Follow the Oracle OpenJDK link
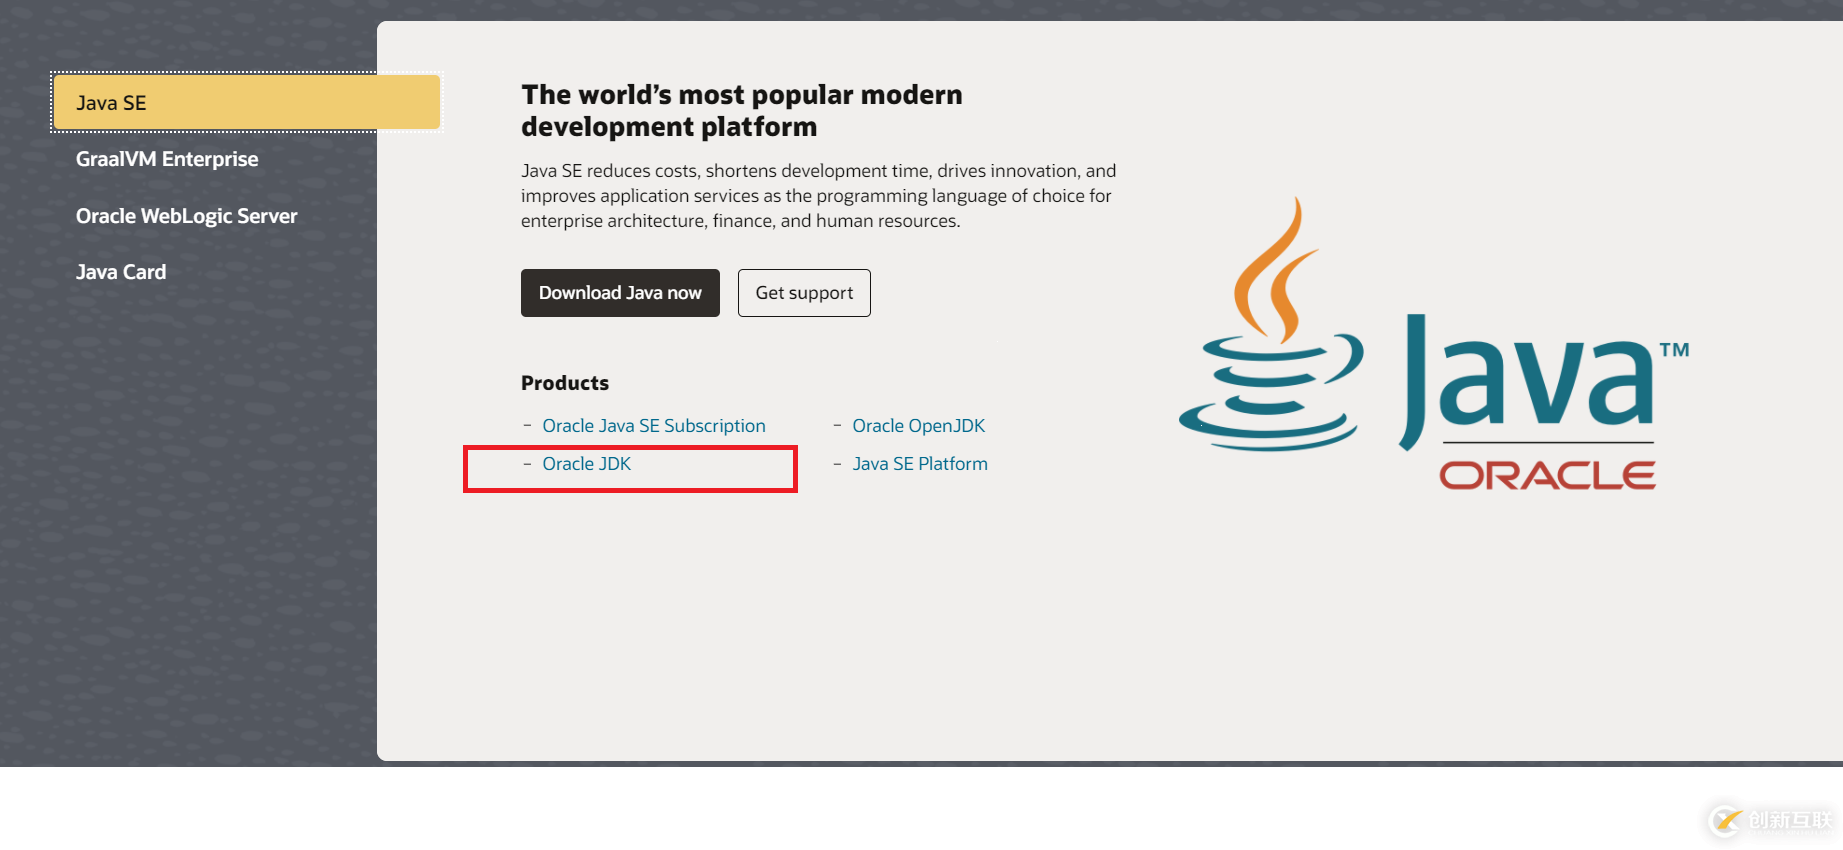 919,426
